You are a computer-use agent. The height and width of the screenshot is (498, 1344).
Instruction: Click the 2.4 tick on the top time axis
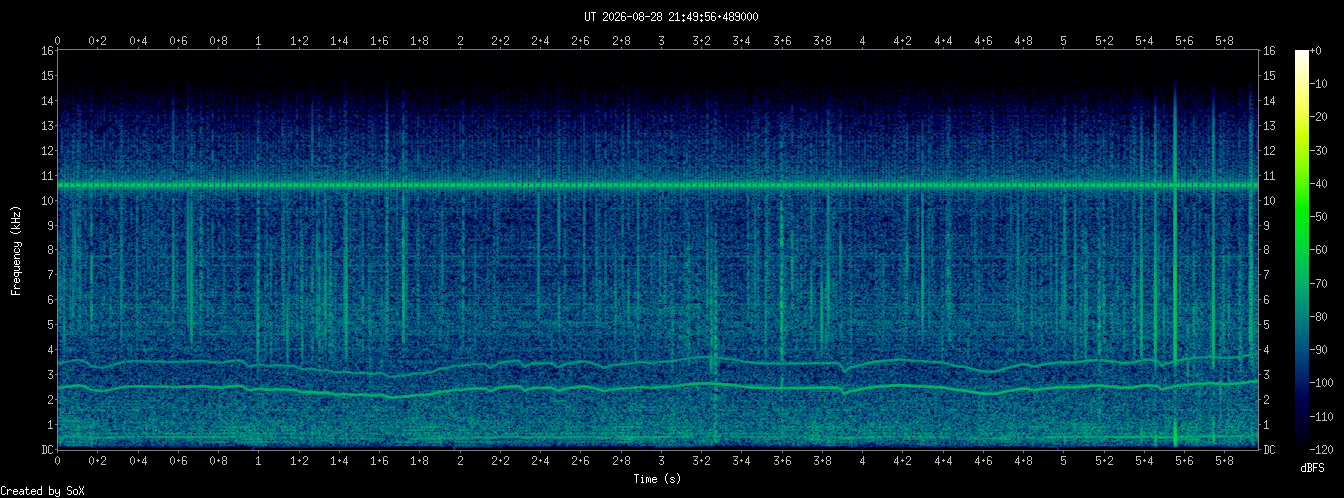(540, 41)
